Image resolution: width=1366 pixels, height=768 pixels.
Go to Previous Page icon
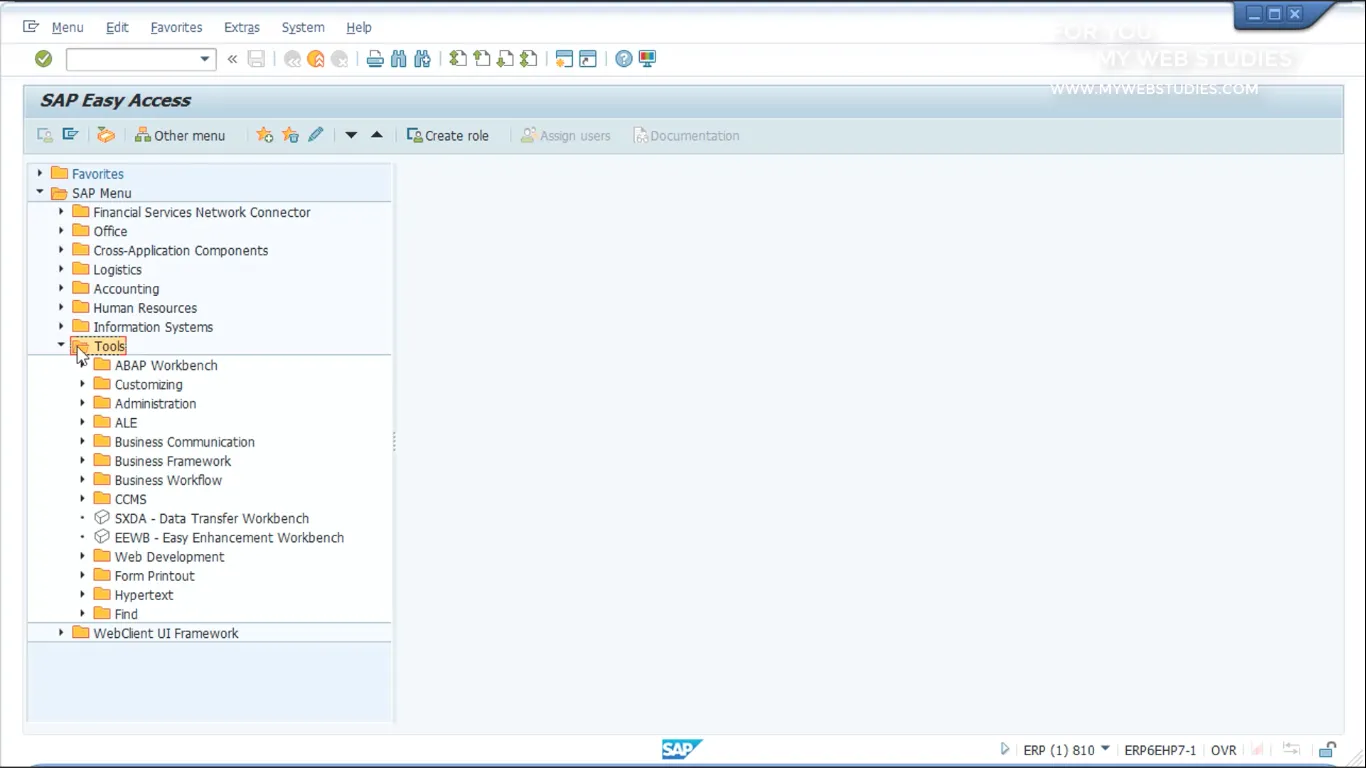(x=482, y=59)
